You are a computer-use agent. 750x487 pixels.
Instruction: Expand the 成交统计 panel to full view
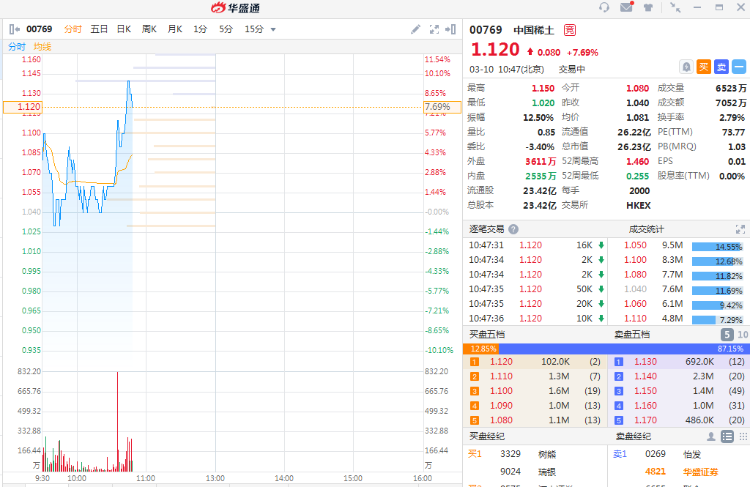(x=741, y=229)
